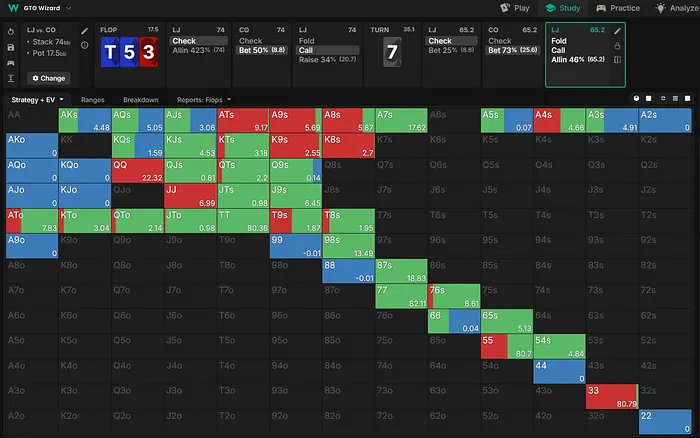Click the info icon beside stack details
The image size is (700, 438).
pos(85,45)
